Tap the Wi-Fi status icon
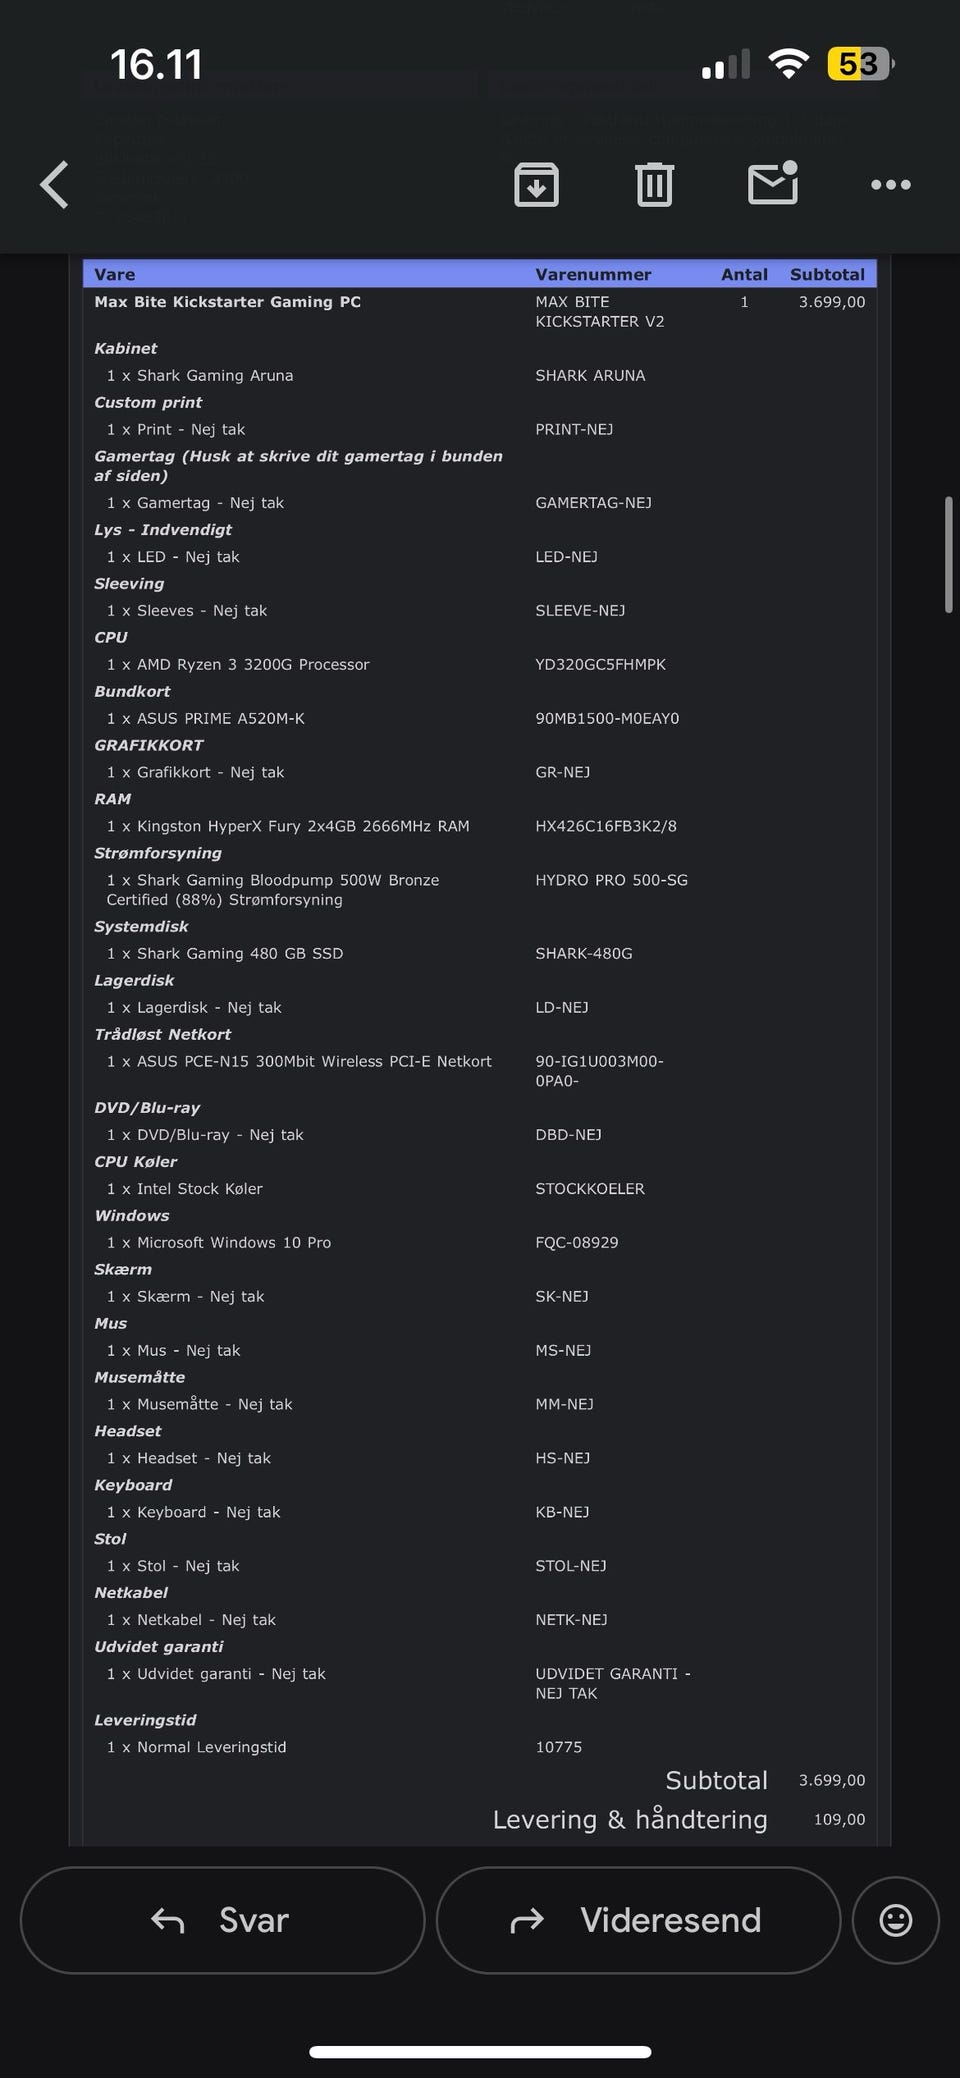 [x=788, y=65]
